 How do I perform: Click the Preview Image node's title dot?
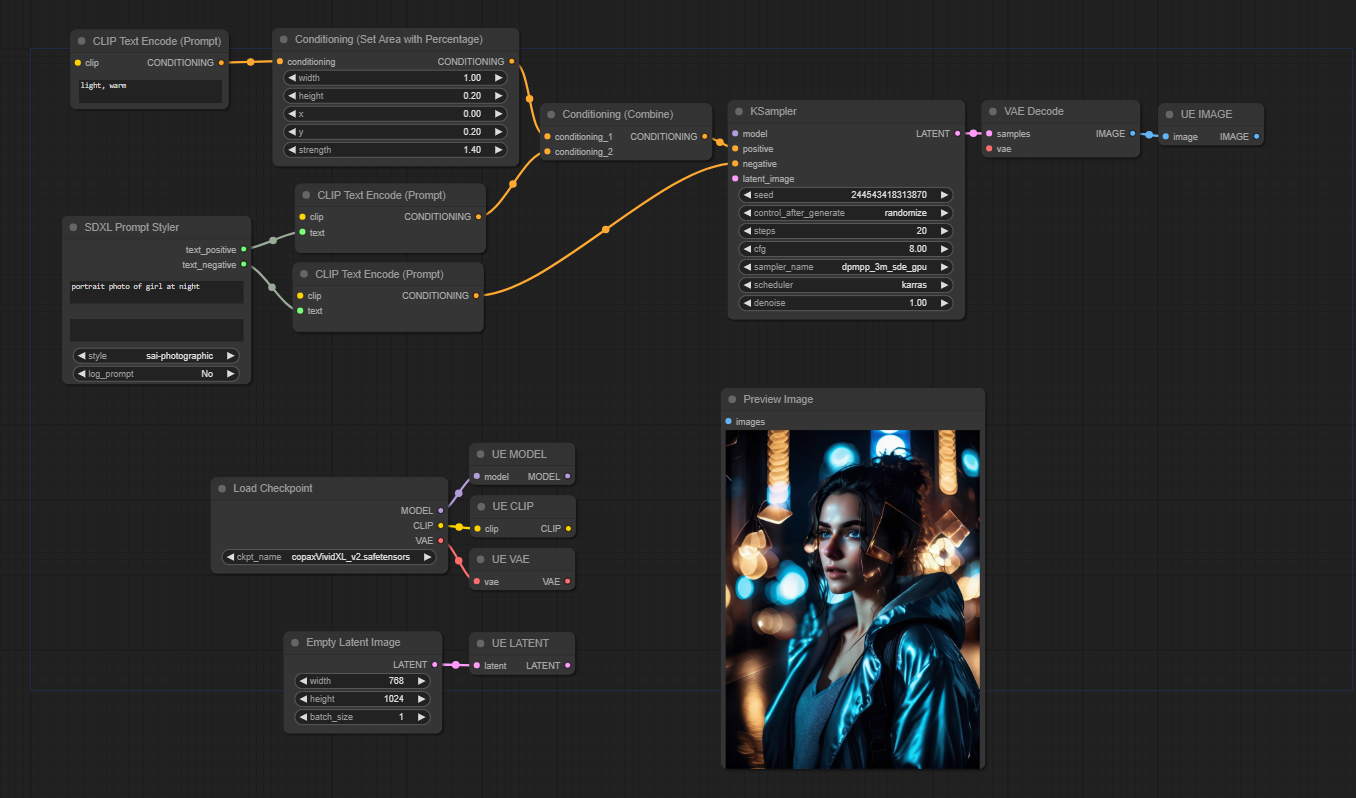731,400
